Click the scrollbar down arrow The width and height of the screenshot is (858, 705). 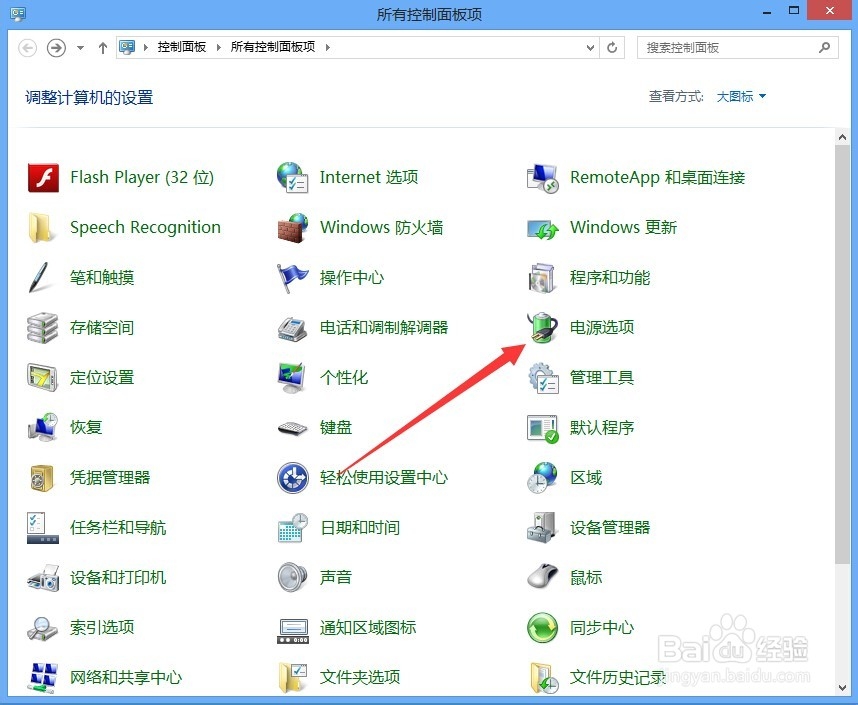point(842,687)
